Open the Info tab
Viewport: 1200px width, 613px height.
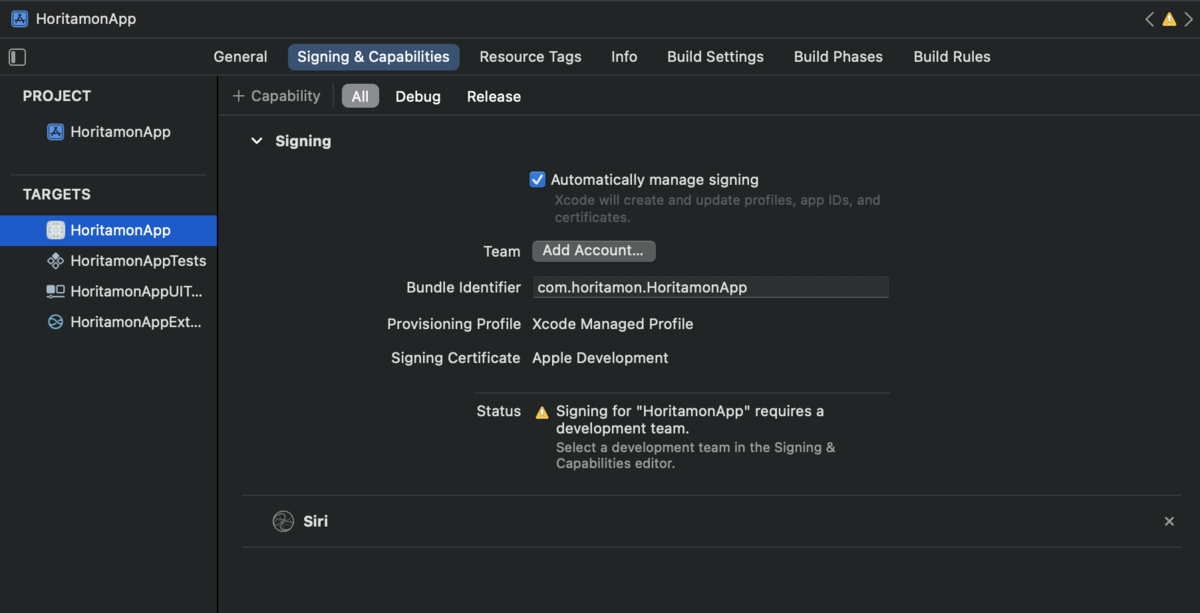click(624, 57)
